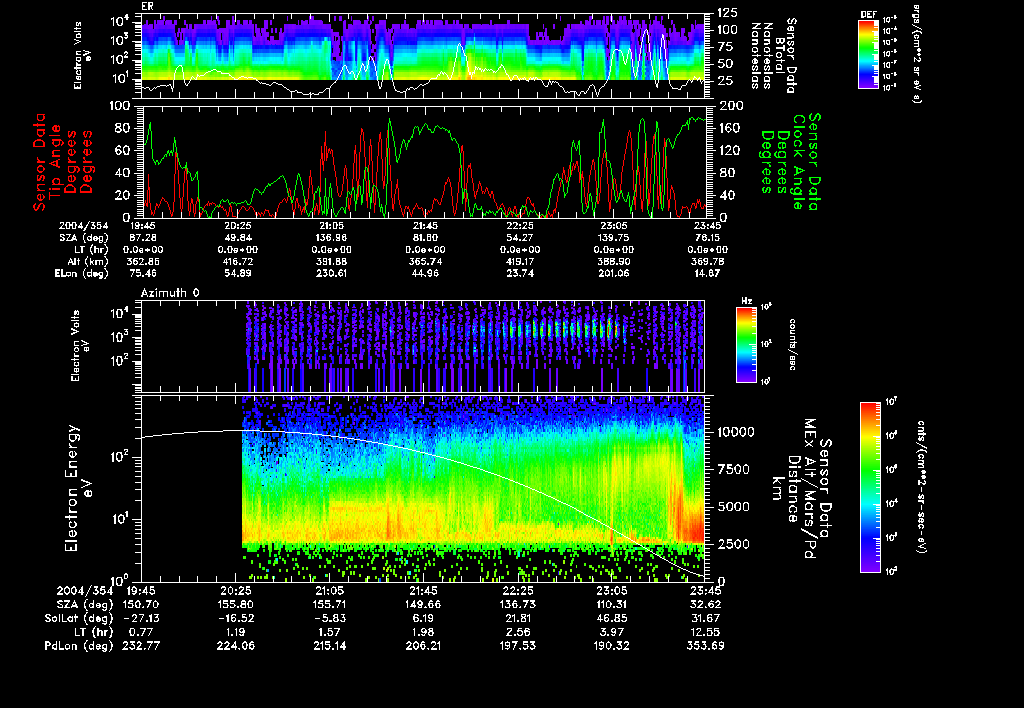Click the red 'Tip Angle' axis label
The height and width of the screenshot is (708, 1024).
tap(56, 162)
